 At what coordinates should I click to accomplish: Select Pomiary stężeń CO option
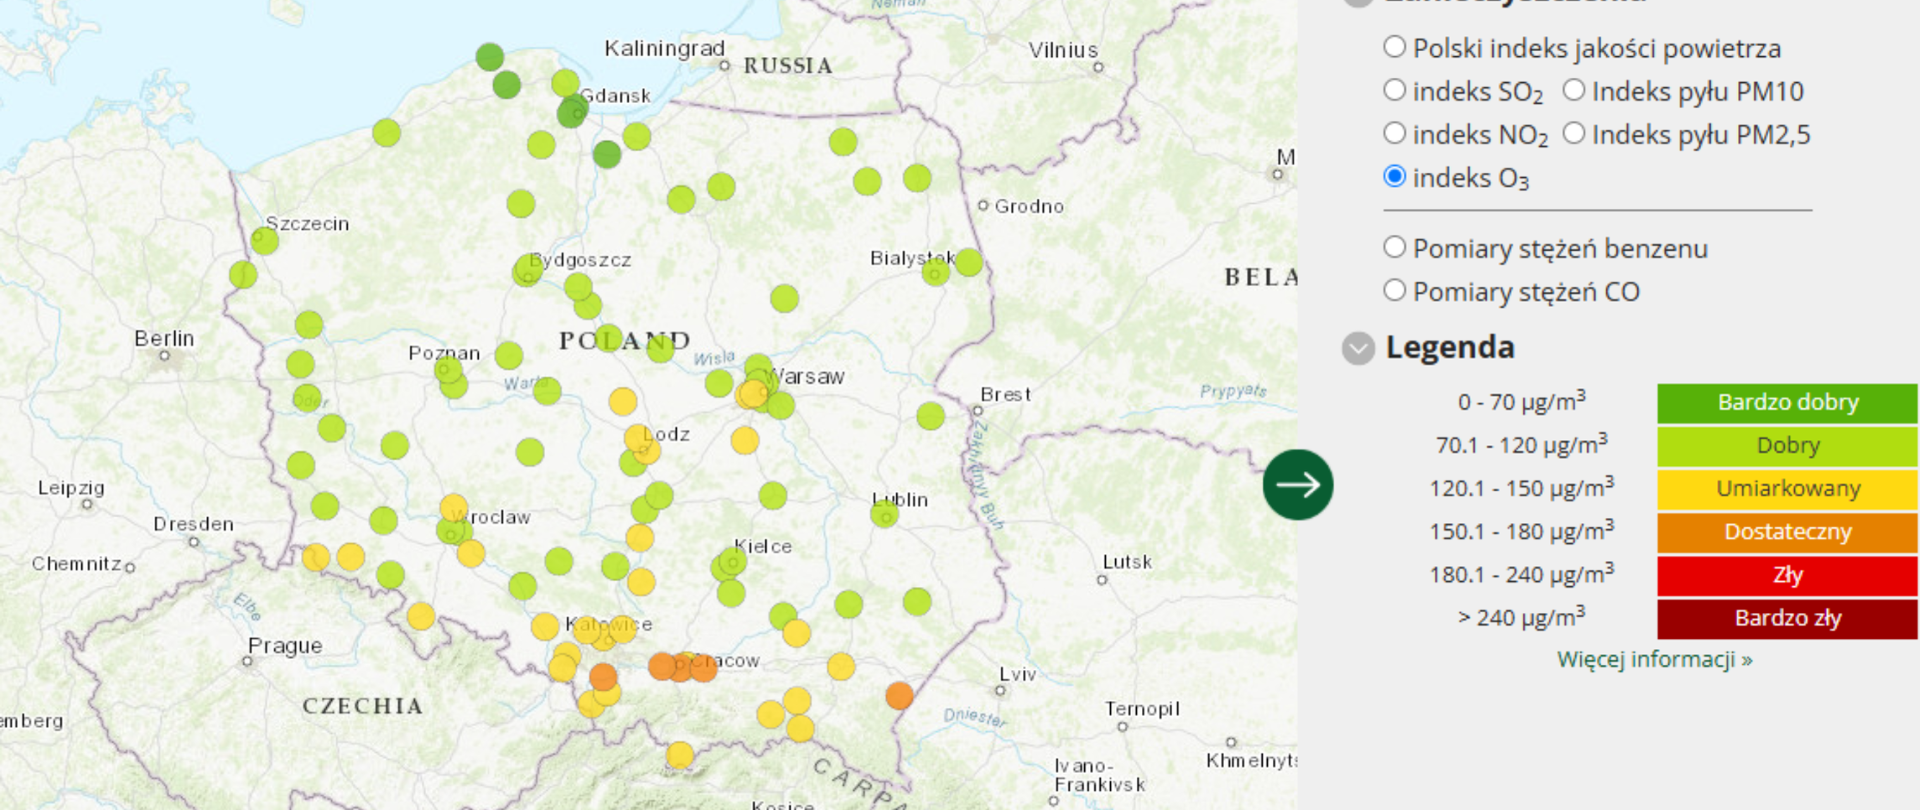[x=1394, y=290]
